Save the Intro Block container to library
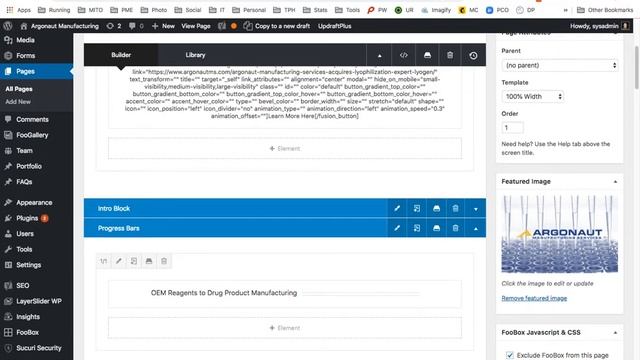 click(x=436, y=209)
